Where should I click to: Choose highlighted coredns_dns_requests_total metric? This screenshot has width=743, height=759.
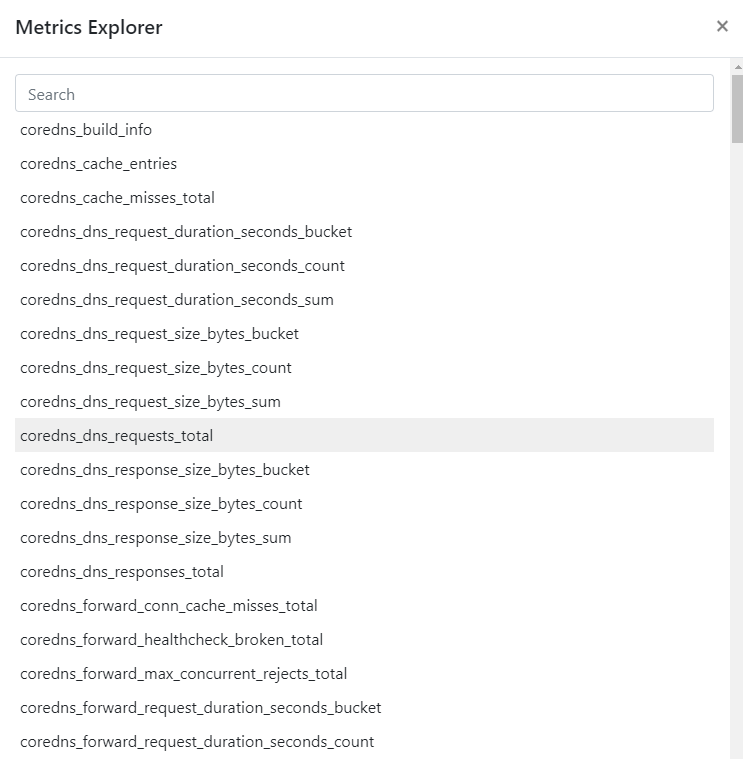pyautogui.click(x=364, y=435)
